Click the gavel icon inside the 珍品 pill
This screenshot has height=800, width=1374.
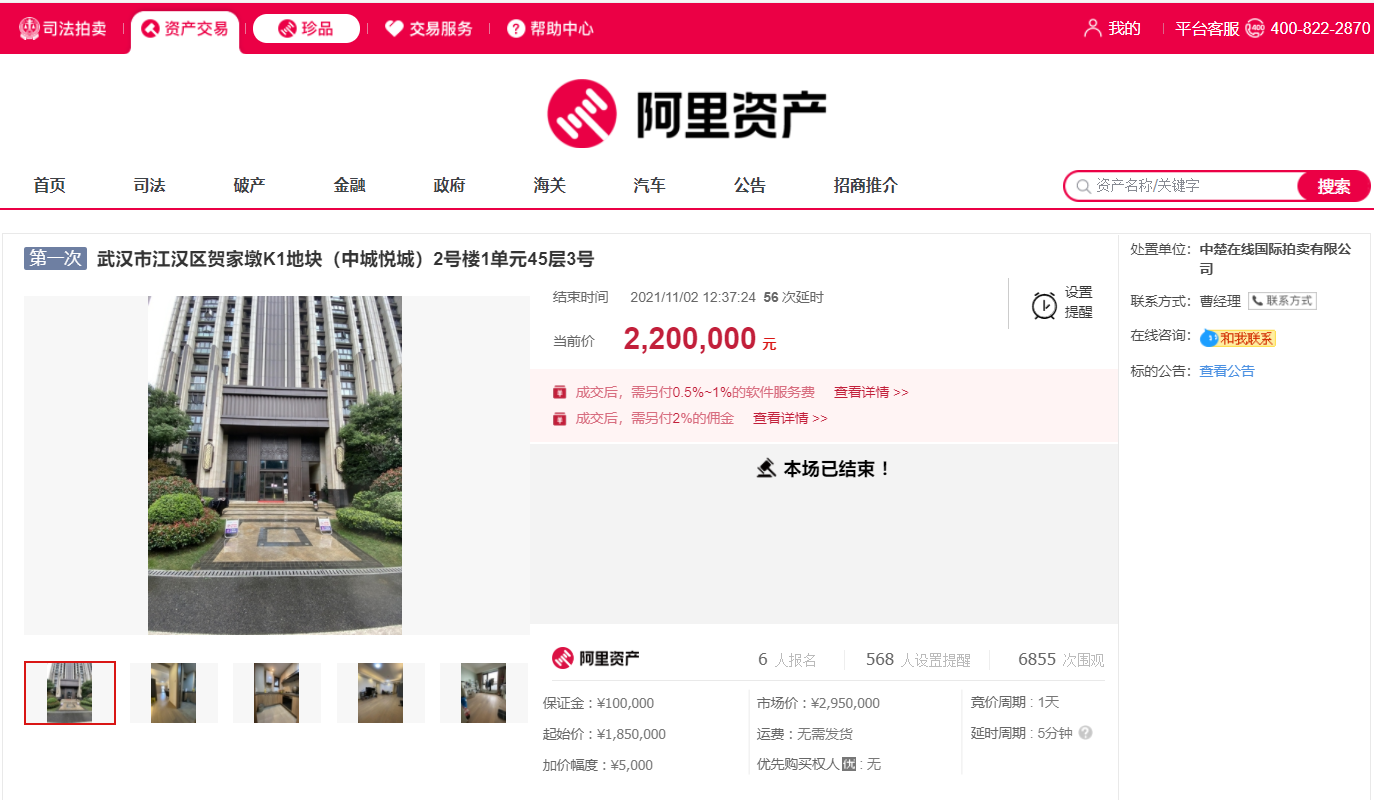coord(287,29)
